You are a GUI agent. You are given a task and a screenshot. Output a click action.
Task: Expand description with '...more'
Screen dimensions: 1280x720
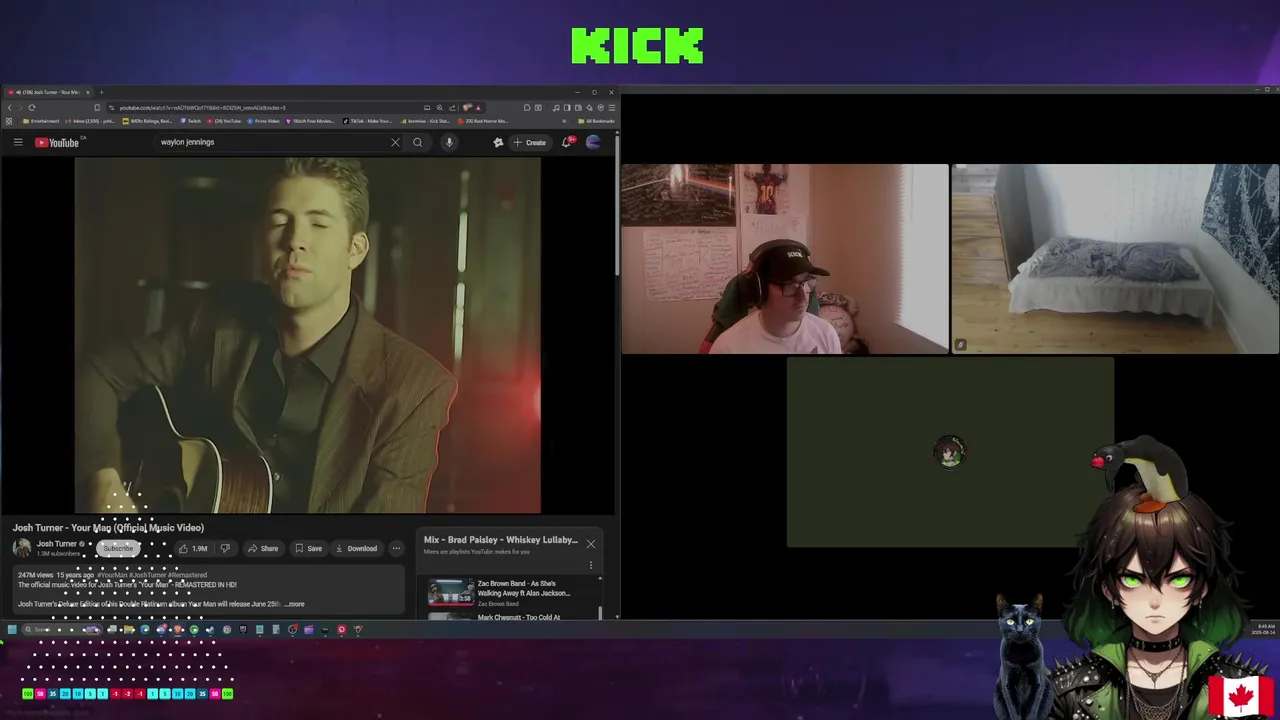click(x=294, y=604)
